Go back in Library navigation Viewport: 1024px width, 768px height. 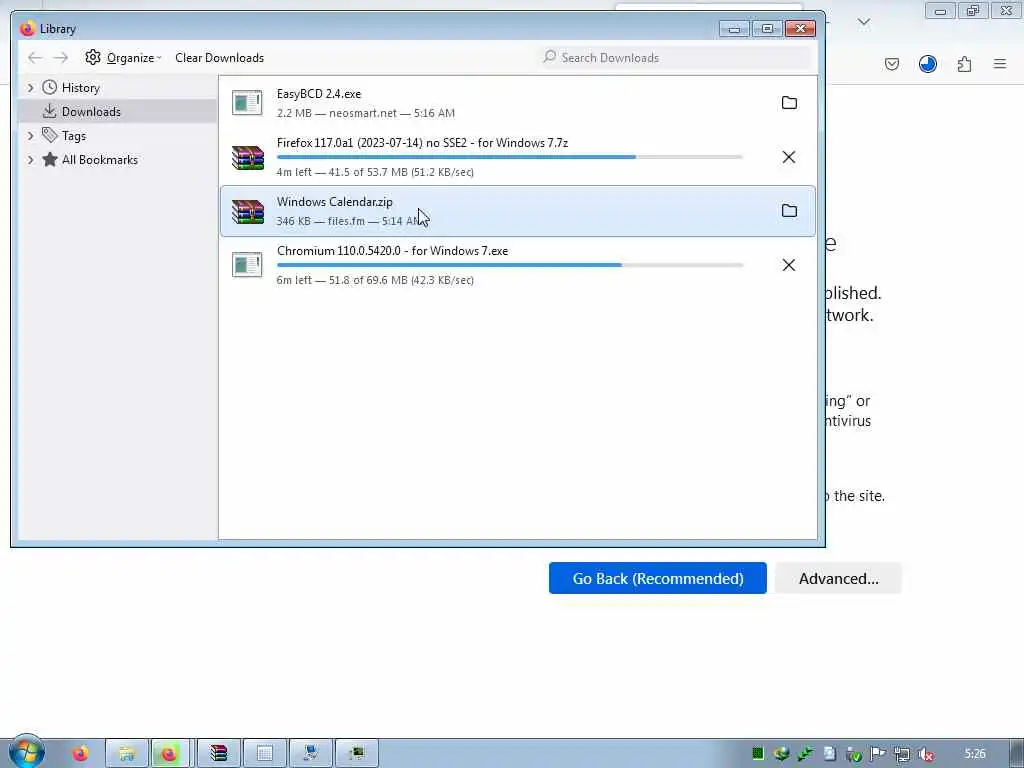coord(35,57)
